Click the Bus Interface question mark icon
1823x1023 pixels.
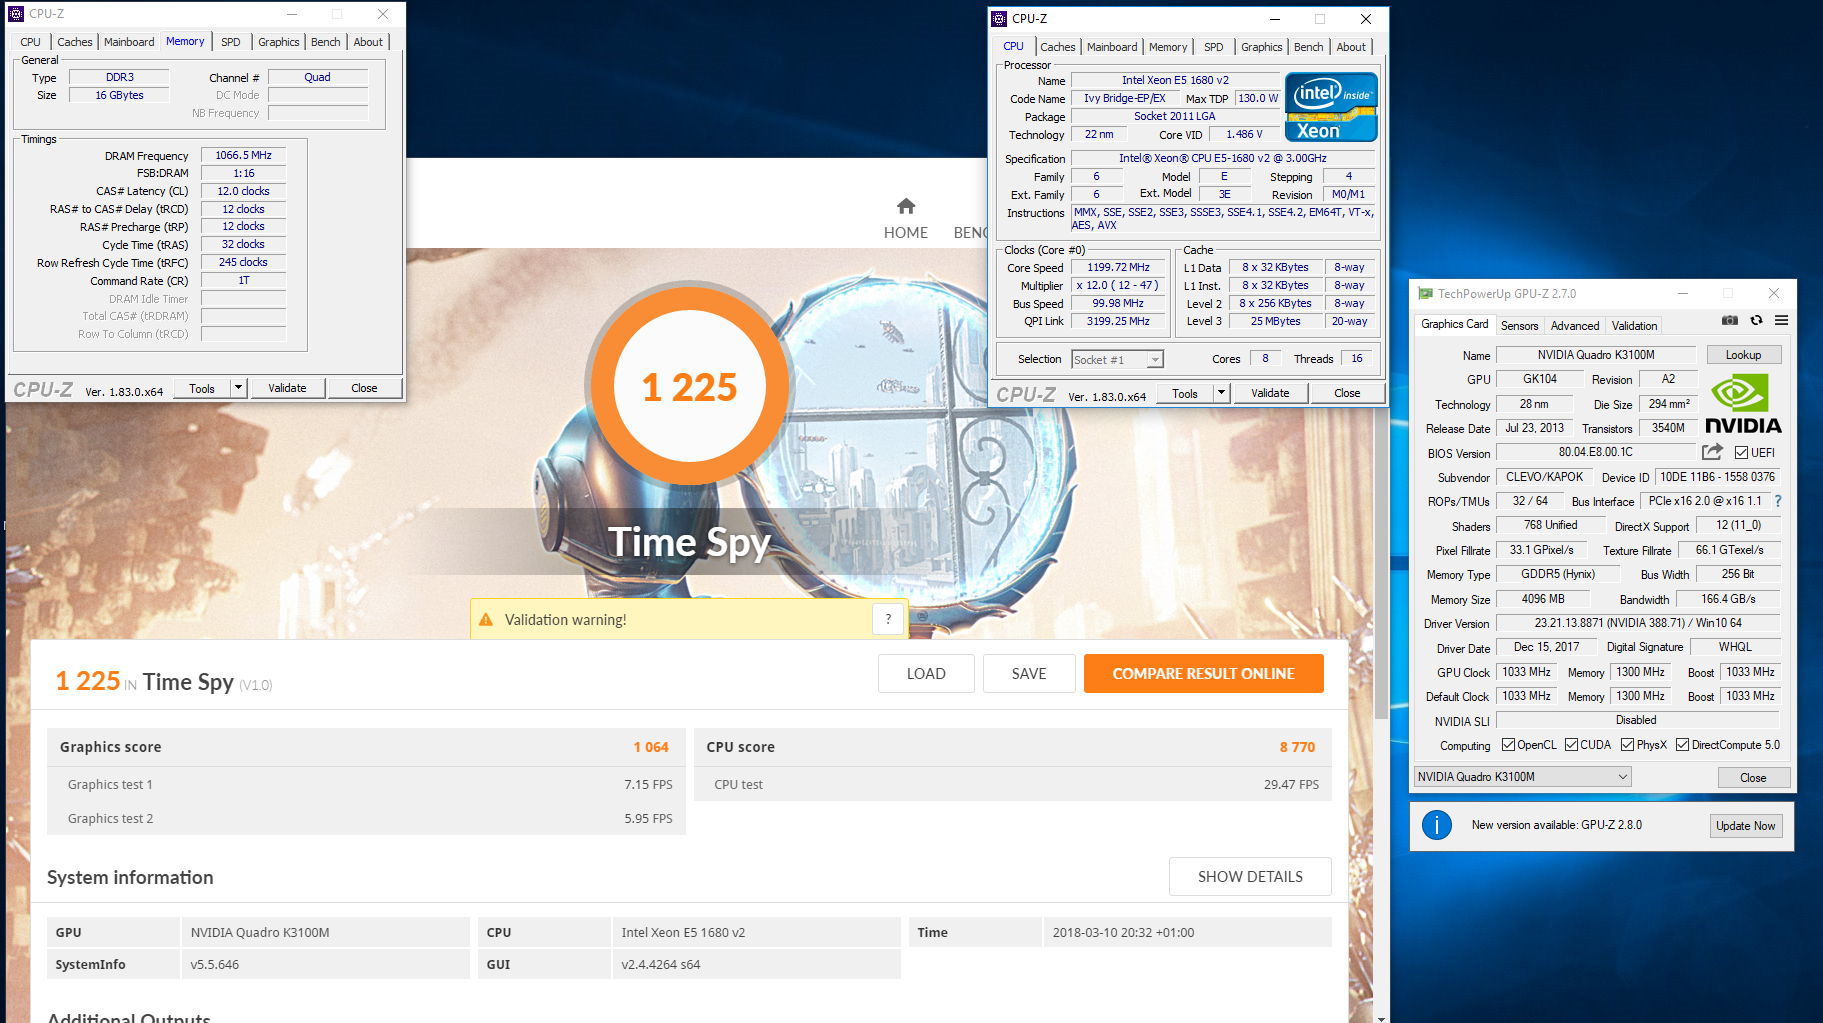click(1777, 501)
